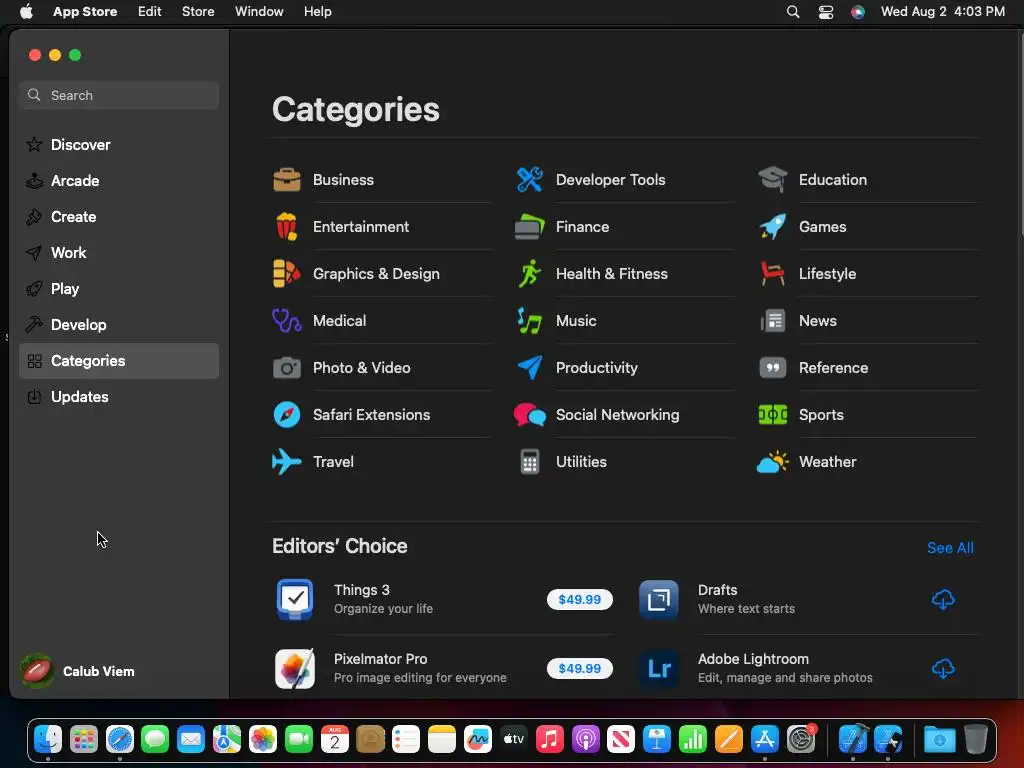The width and height of the screenshot is (1024, 768).
Task: Select the Develop sidebar section
Action: click(x=119, y=325)
